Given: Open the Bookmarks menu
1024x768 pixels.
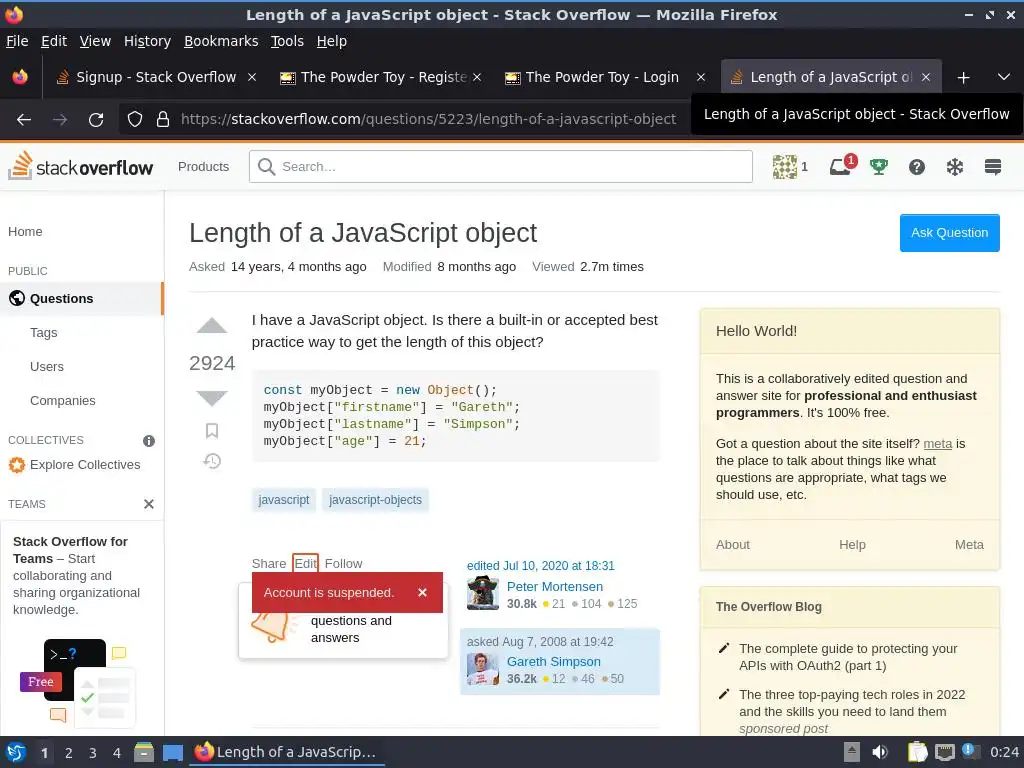Looking at the screenshot, I should [x=221, y=41].
